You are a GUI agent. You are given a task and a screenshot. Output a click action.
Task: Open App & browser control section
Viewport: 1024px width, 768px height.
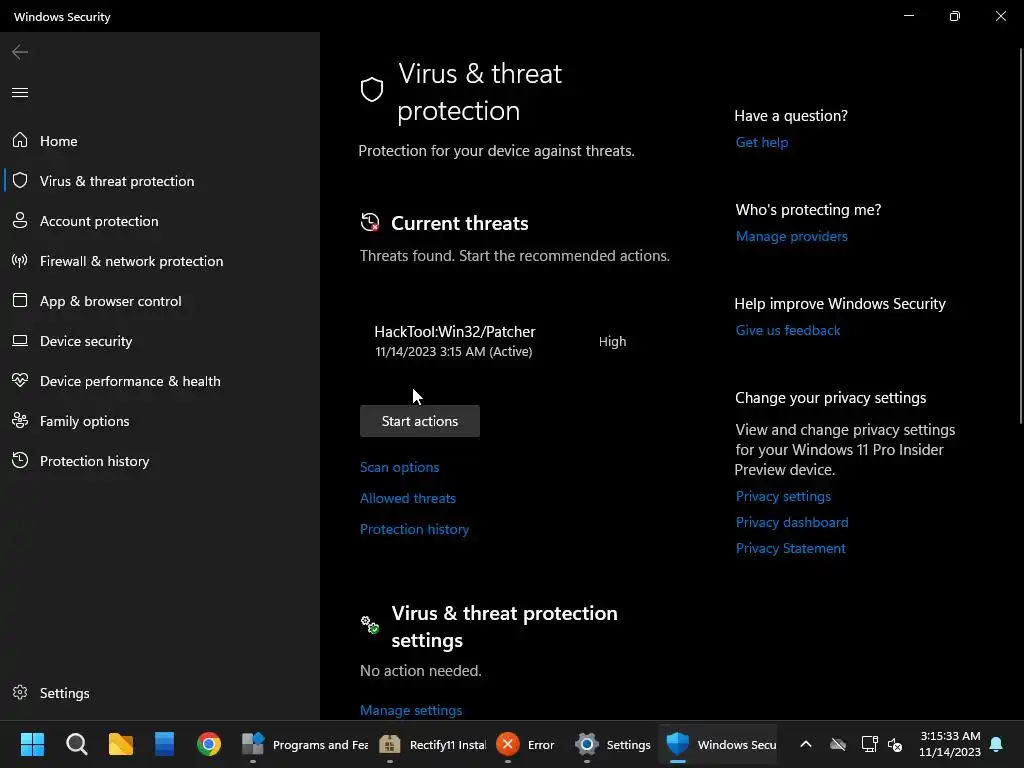click(x=160, y=301)
